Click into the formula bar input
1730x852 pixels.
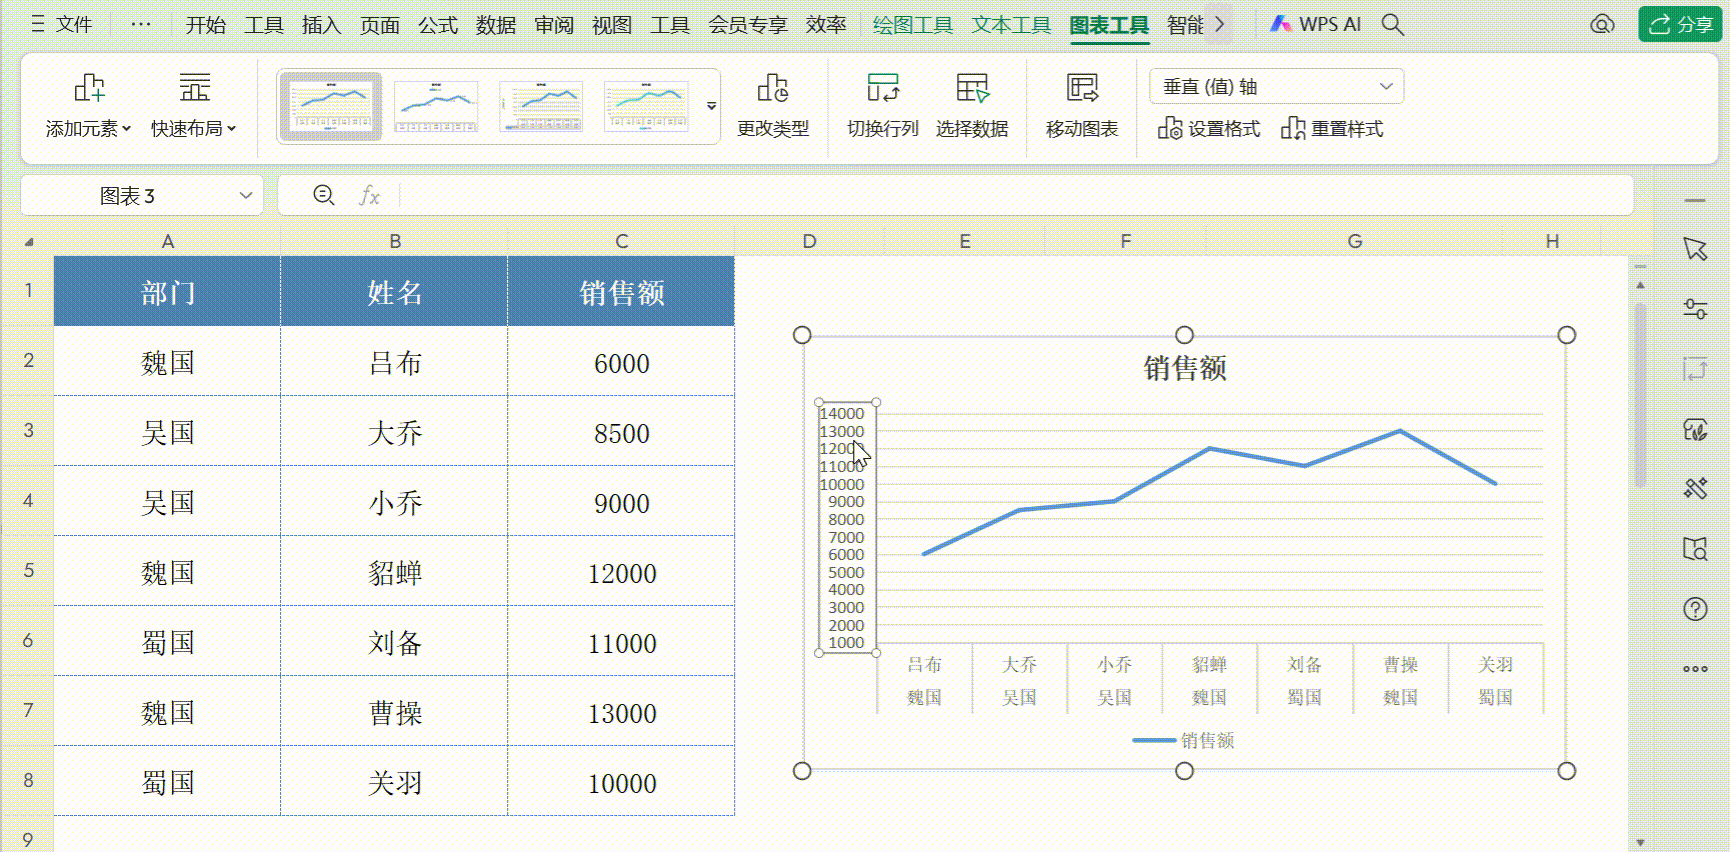point(1014,195)
